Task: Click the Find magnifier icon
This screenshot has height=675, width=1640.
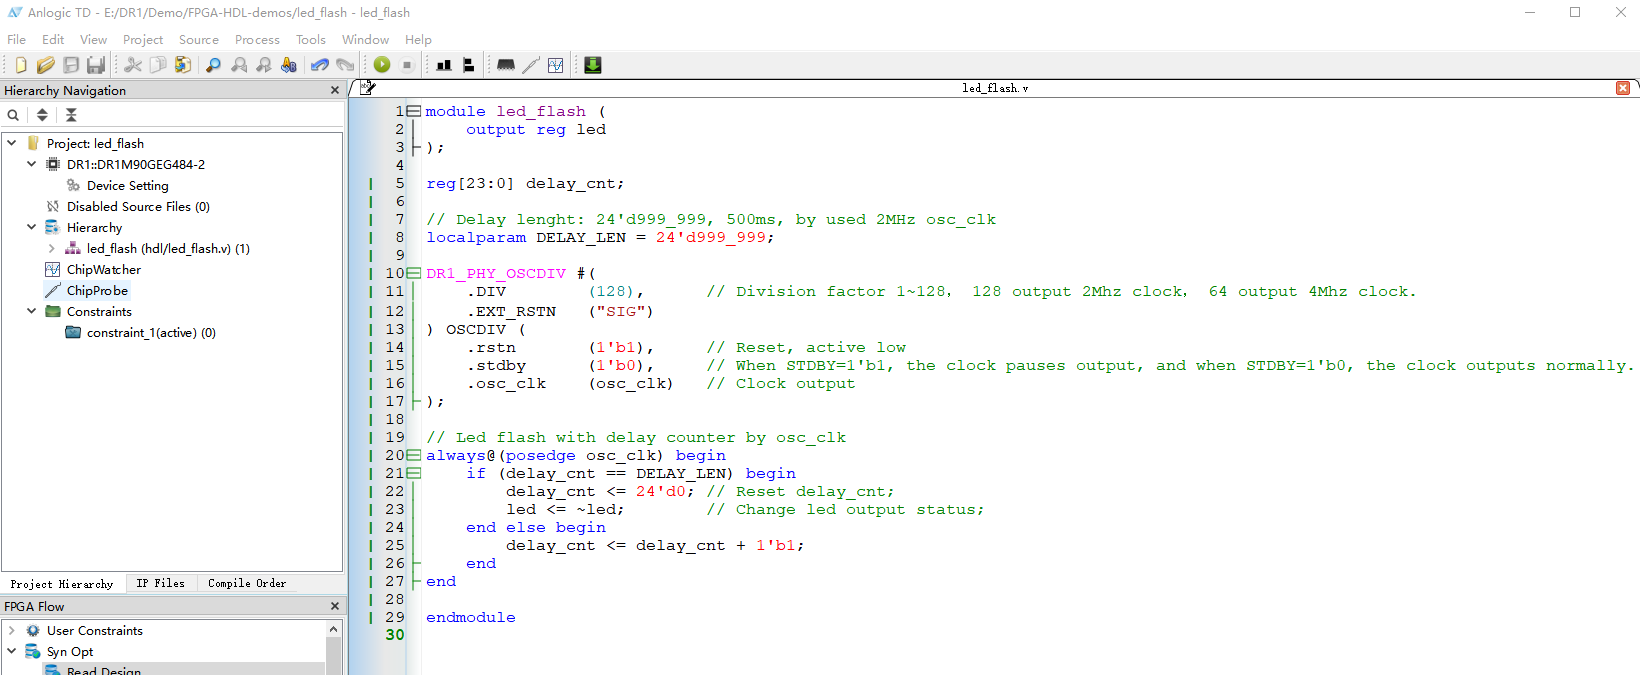Action: click(x=213, y=65)
